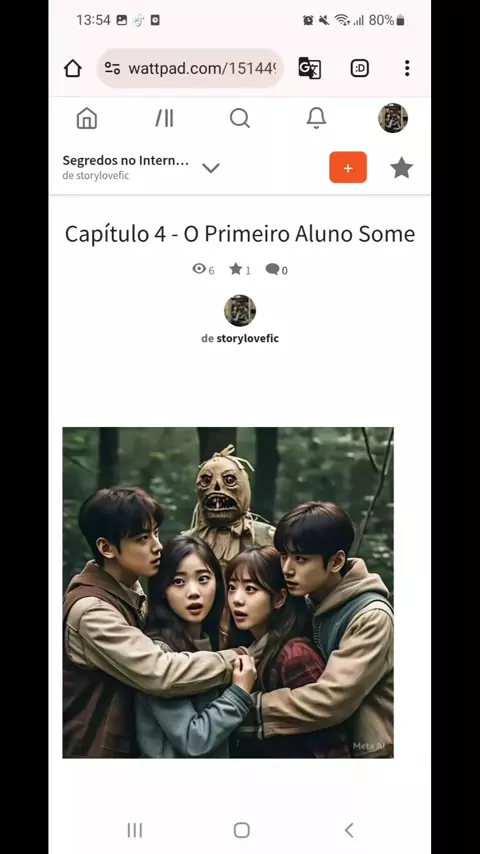480x854 pixels.
Task: Tap the comments count bubble icon
Action: click(x=272, y=269)
